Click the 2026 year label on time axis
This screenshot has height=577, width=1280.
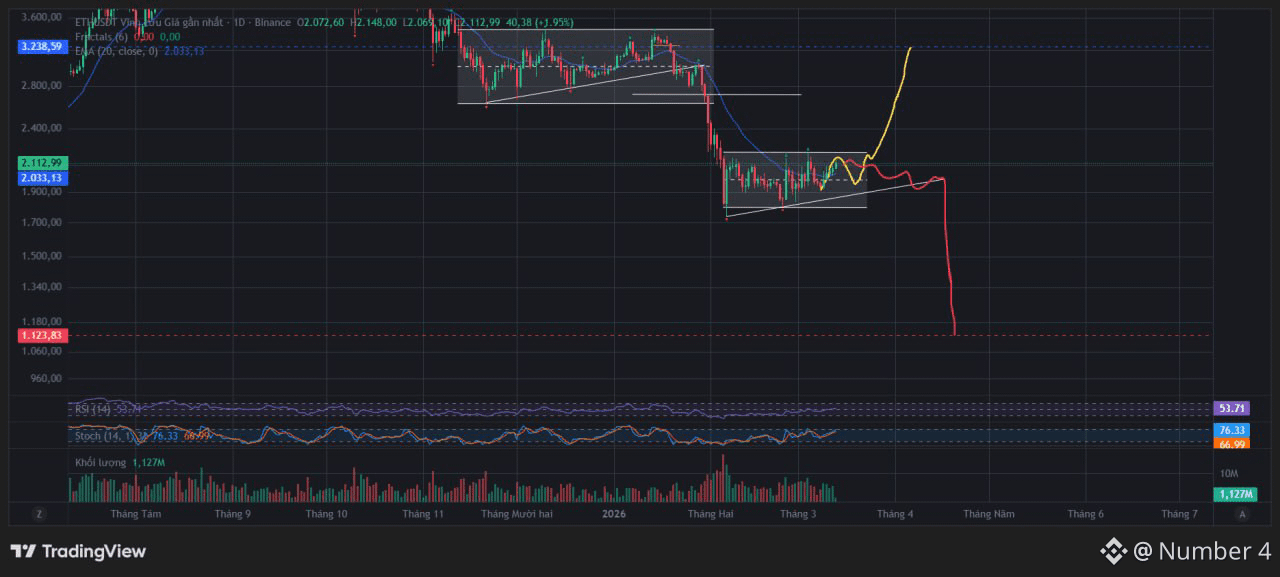(x=614, y=514)
